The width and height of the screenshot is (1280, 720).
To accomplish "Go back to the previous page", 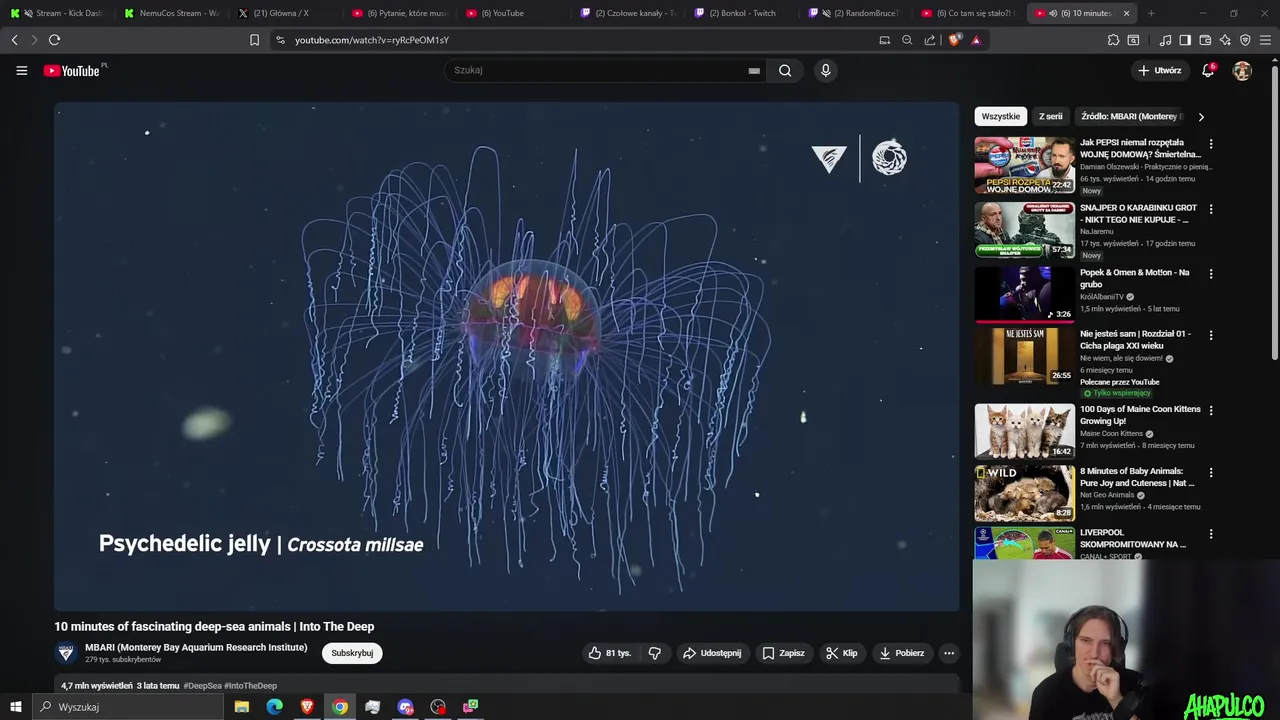I will (x=14, y=40).
